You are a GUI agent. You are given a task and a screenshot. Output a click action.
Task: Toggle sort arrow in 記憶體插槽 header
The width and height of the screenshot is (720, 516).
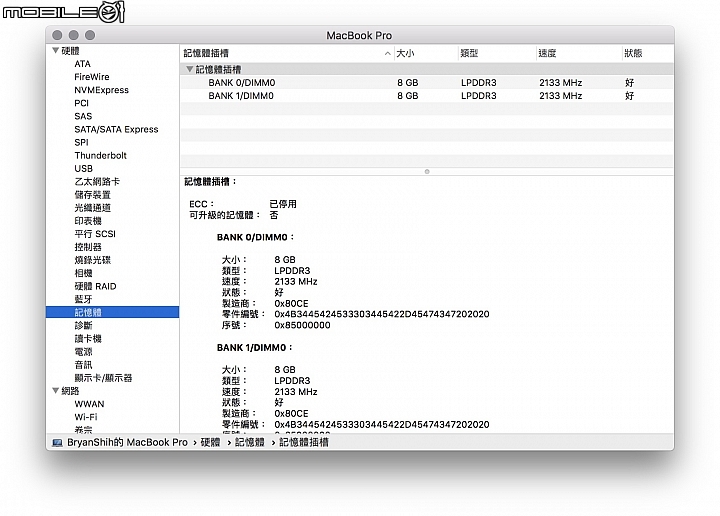(388, 53)
